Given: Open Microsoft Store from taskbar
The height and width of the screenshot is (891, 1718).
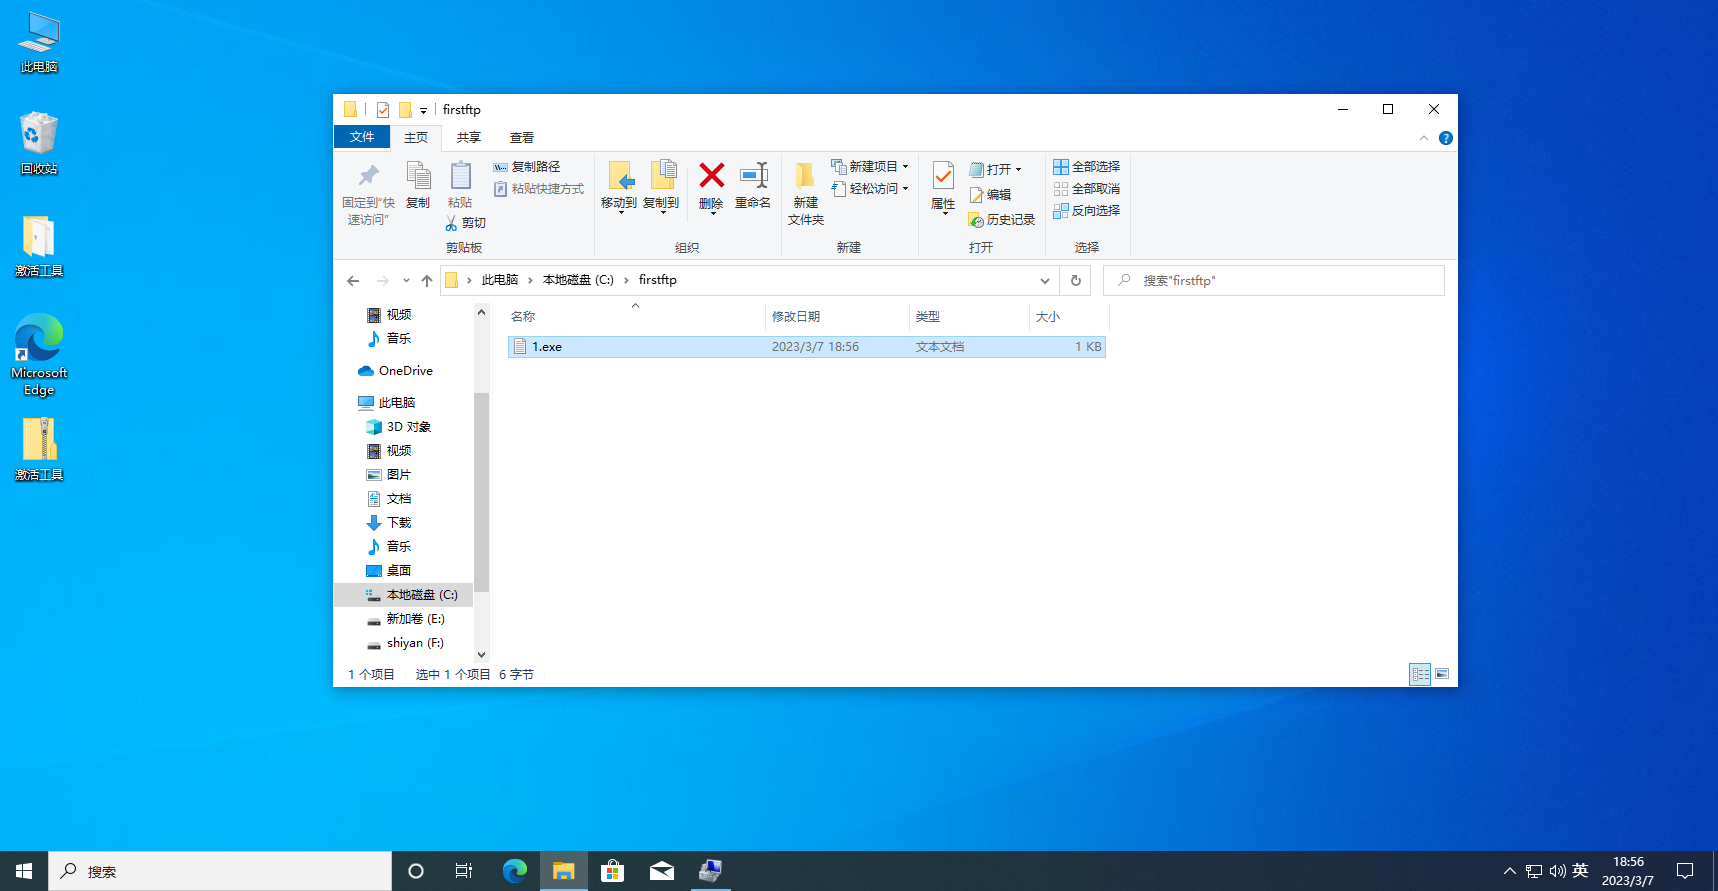Looking at the screenshot, I should pos(613,871).
